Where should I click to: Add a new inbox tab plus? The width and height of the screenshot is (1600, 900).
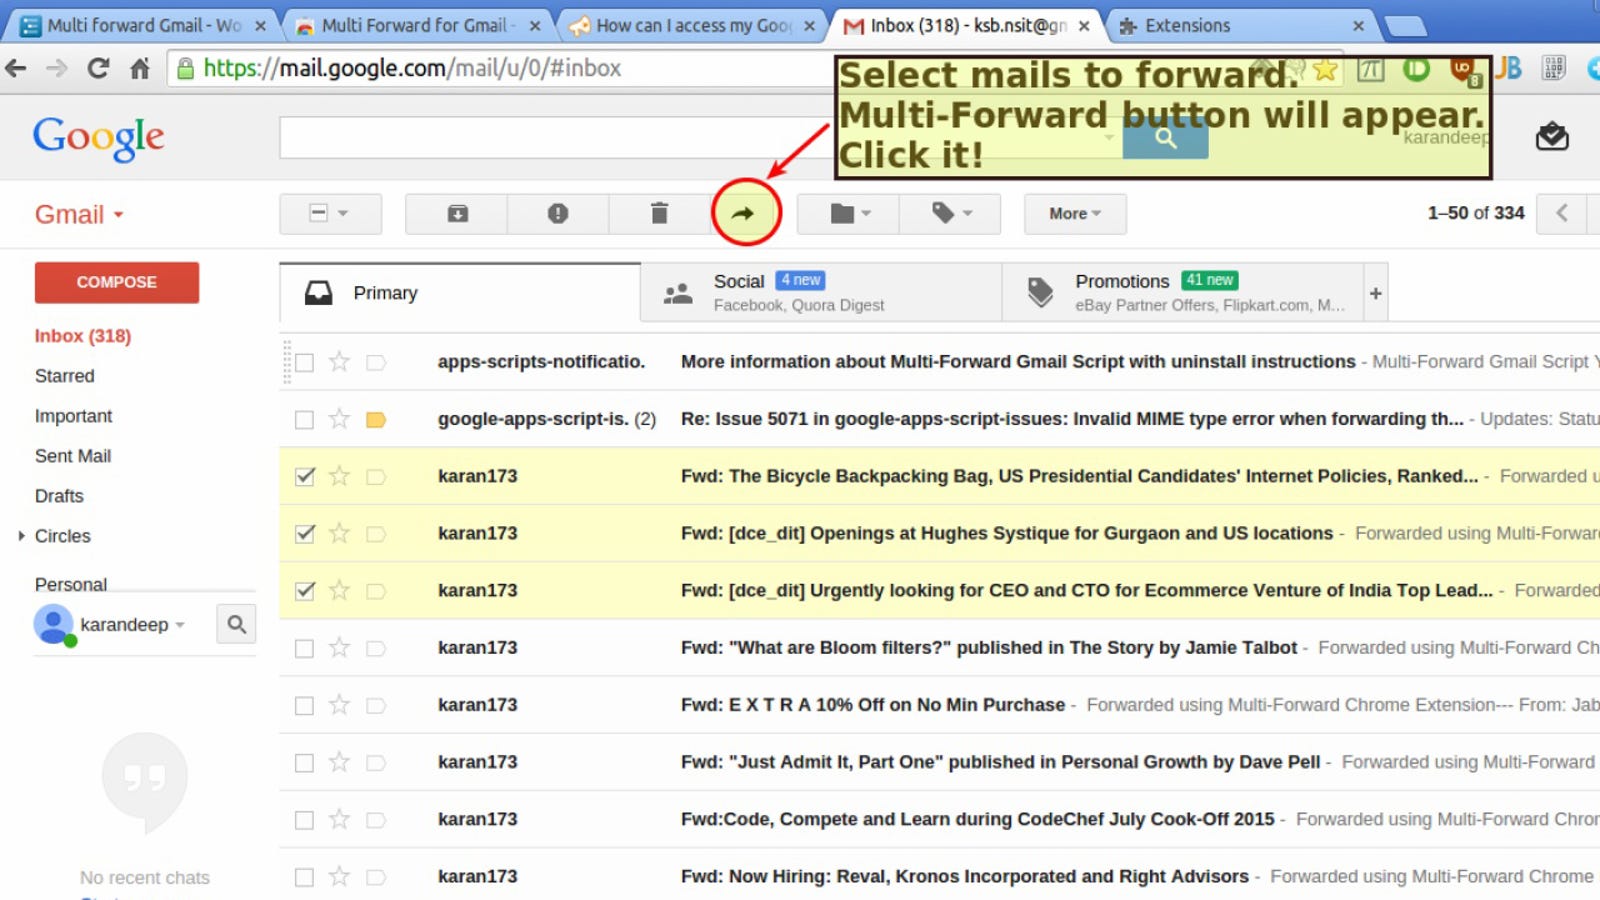1375,293
